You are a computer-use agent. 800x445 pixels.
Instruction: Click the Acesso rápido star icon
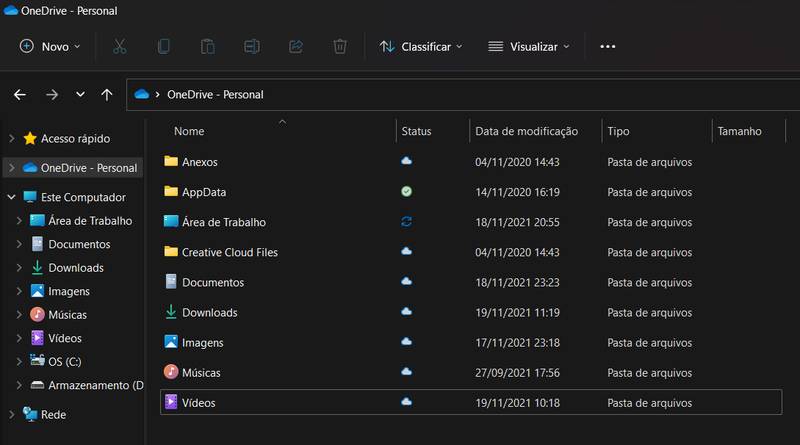pyautogui.click(x=30, y=138)
